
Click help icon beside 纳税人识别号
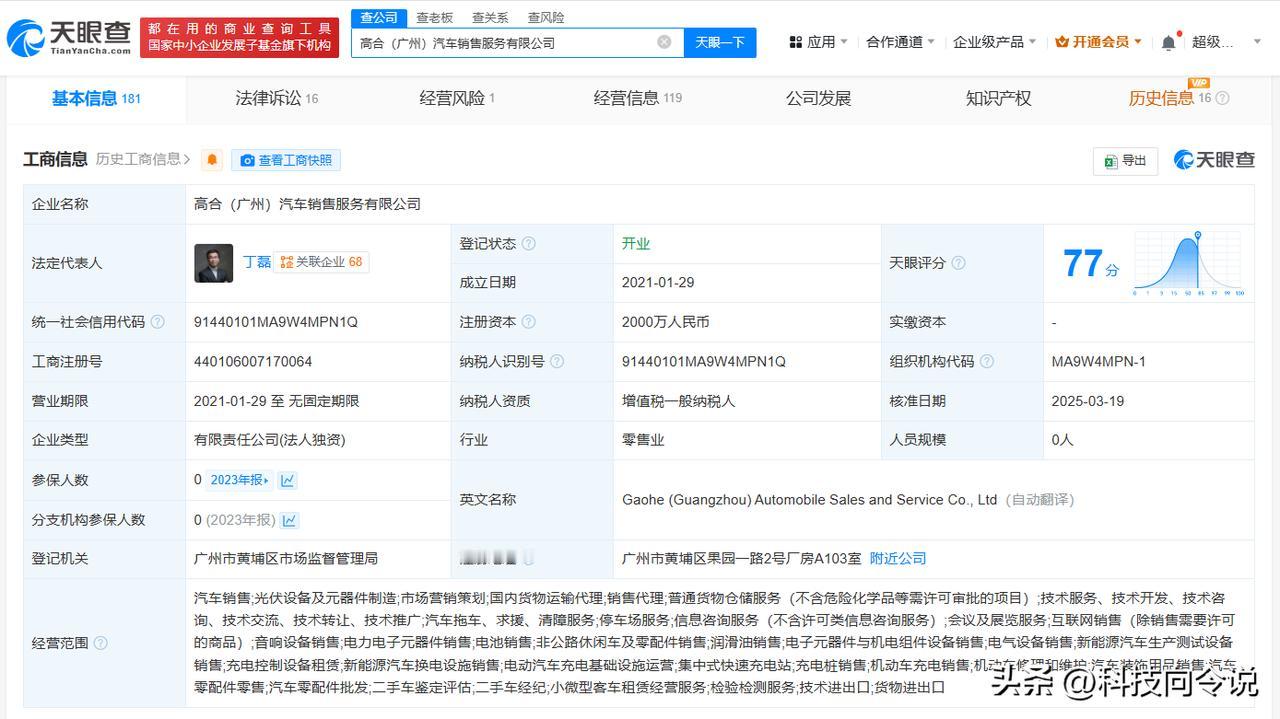557,361
